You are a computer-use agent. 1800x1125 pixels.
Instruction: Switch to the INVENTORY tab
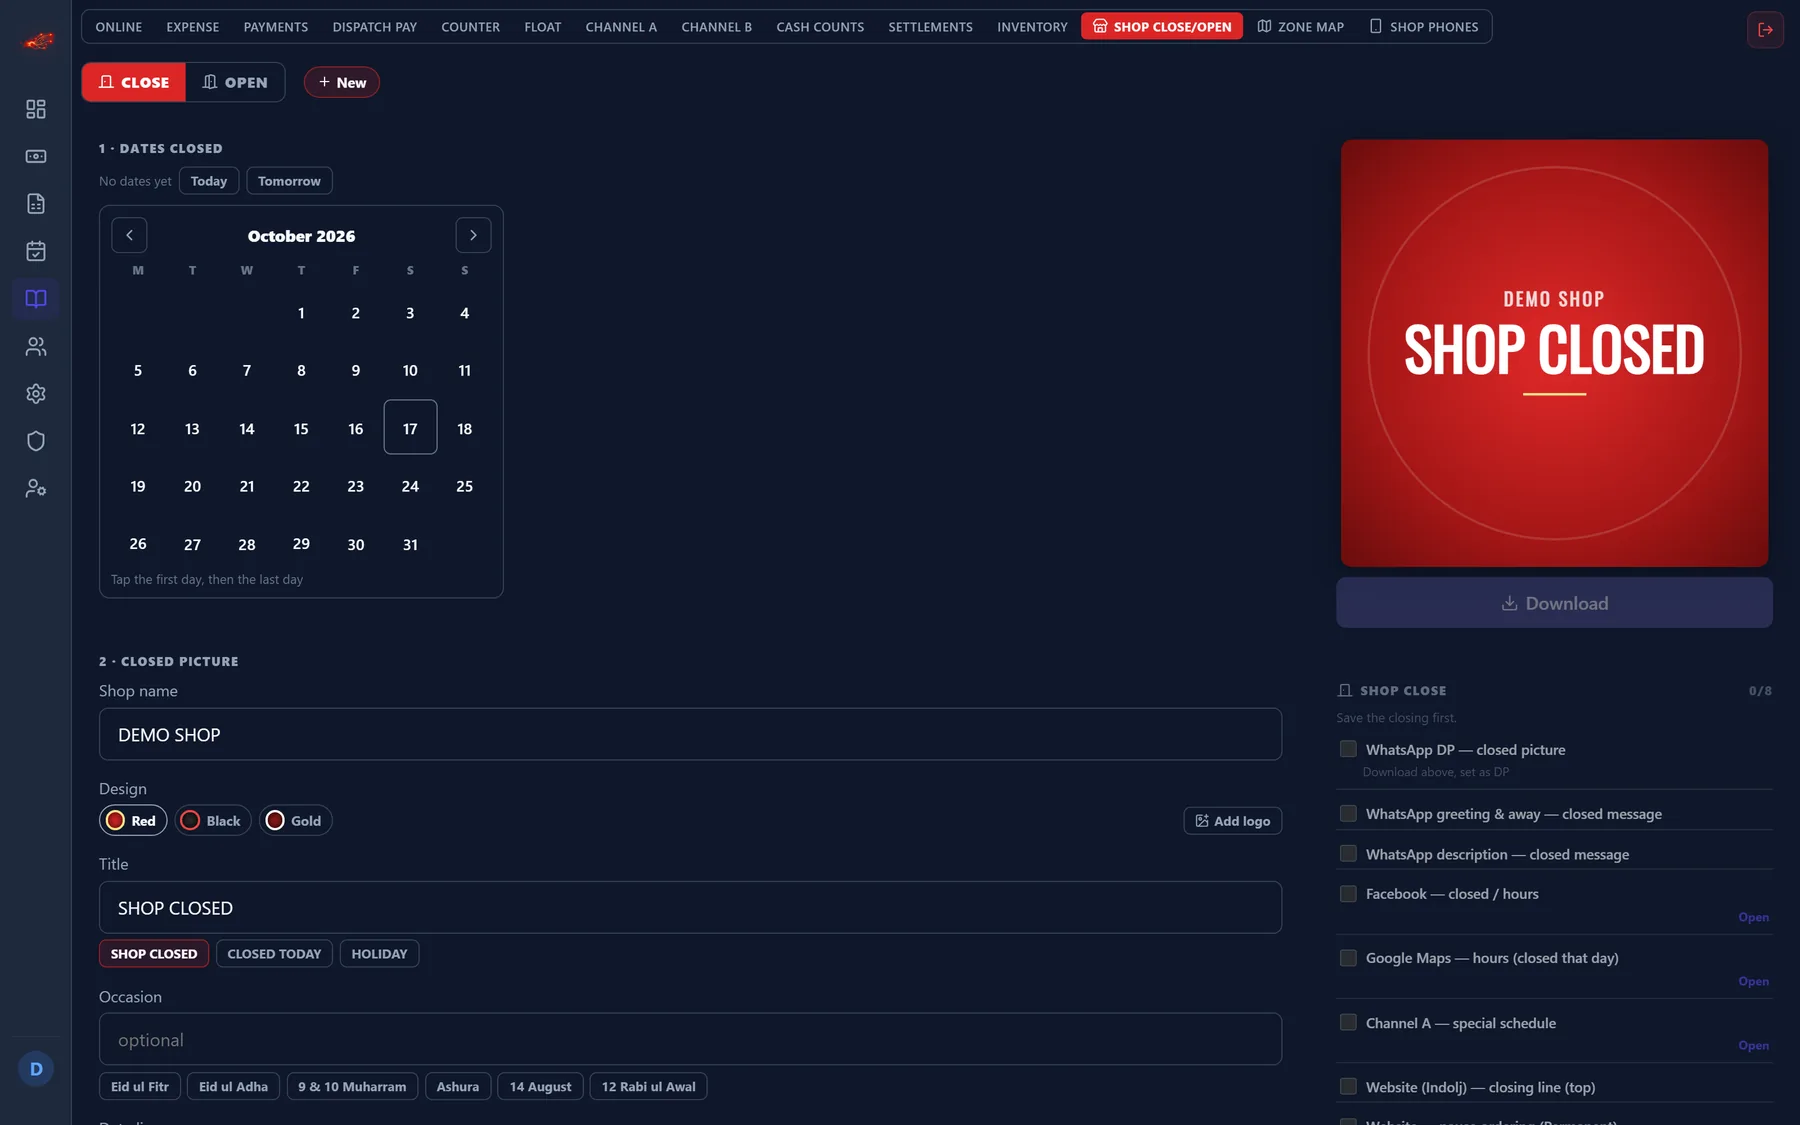(x=1032, y=27)
